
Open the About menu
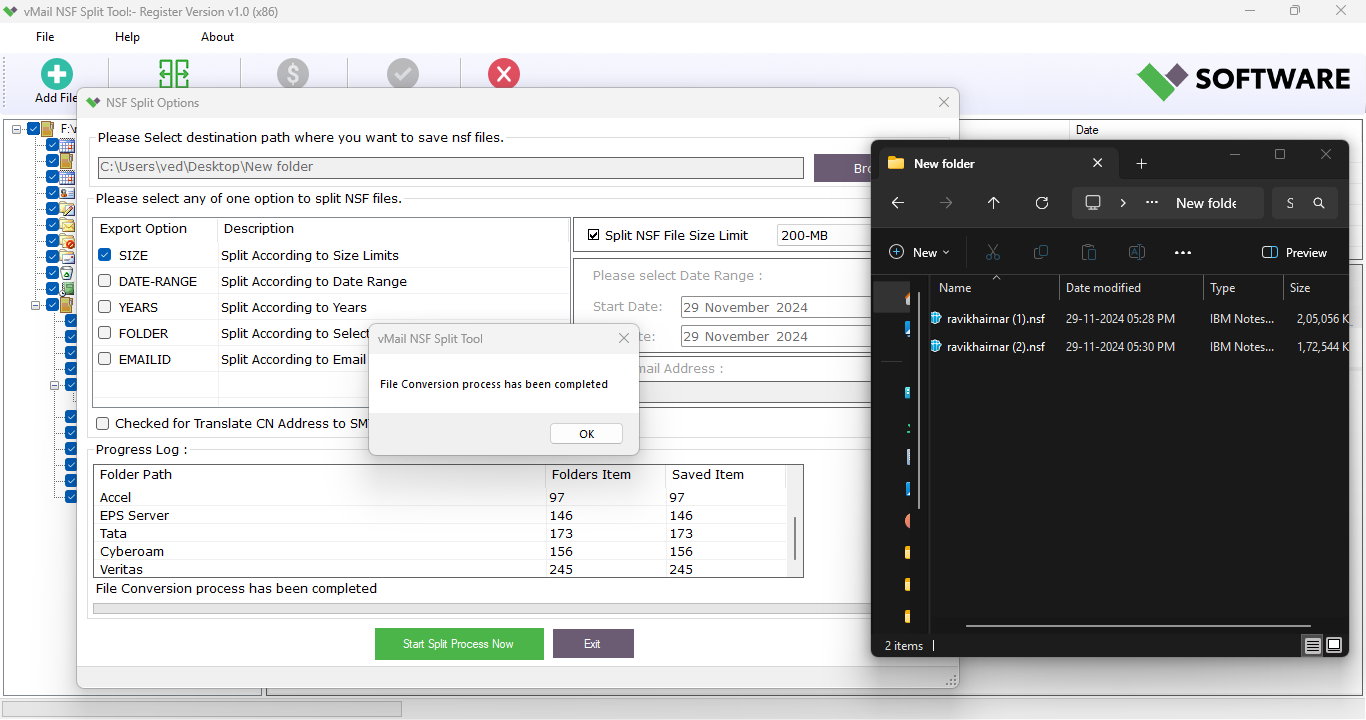click(x=217, y=37)
